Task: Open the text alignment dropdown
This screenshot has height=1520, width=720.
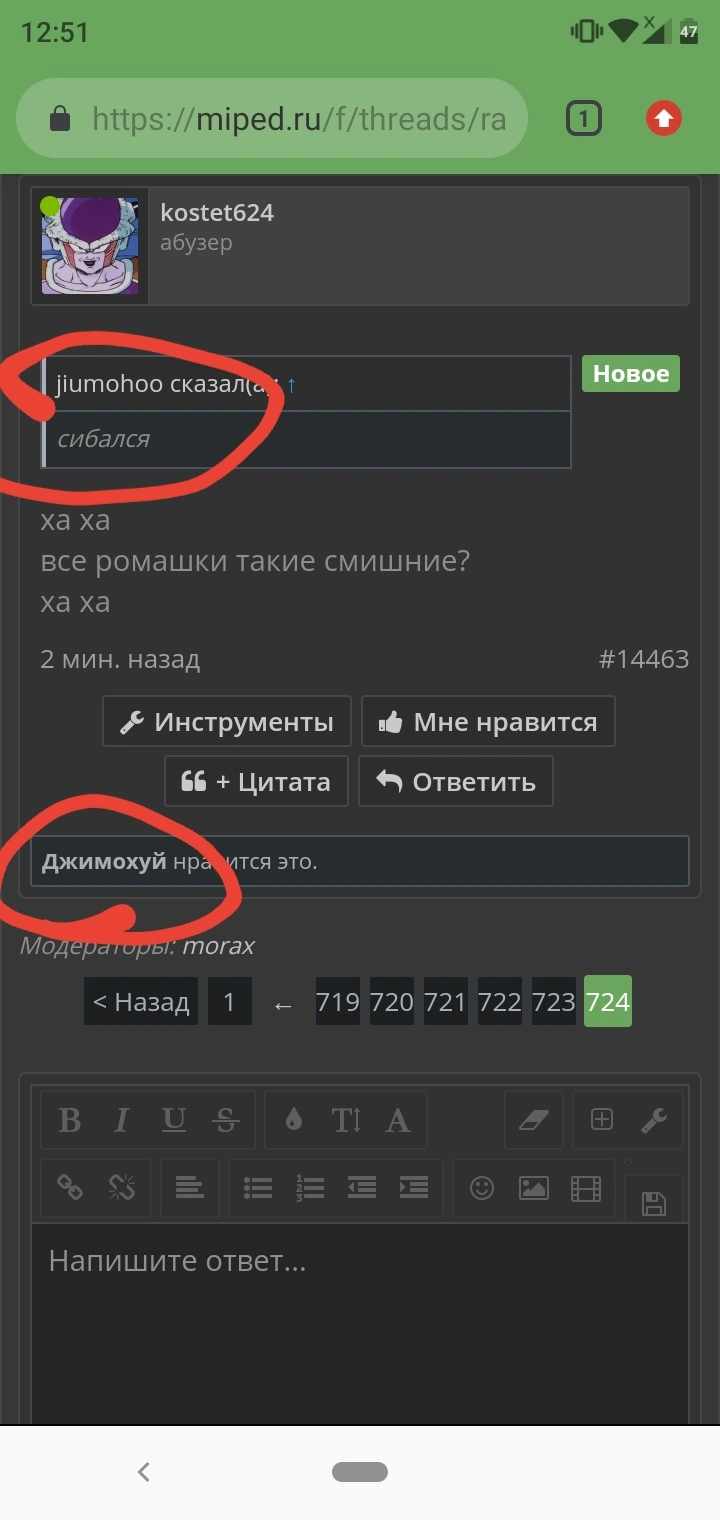Action: (189, 1187)
